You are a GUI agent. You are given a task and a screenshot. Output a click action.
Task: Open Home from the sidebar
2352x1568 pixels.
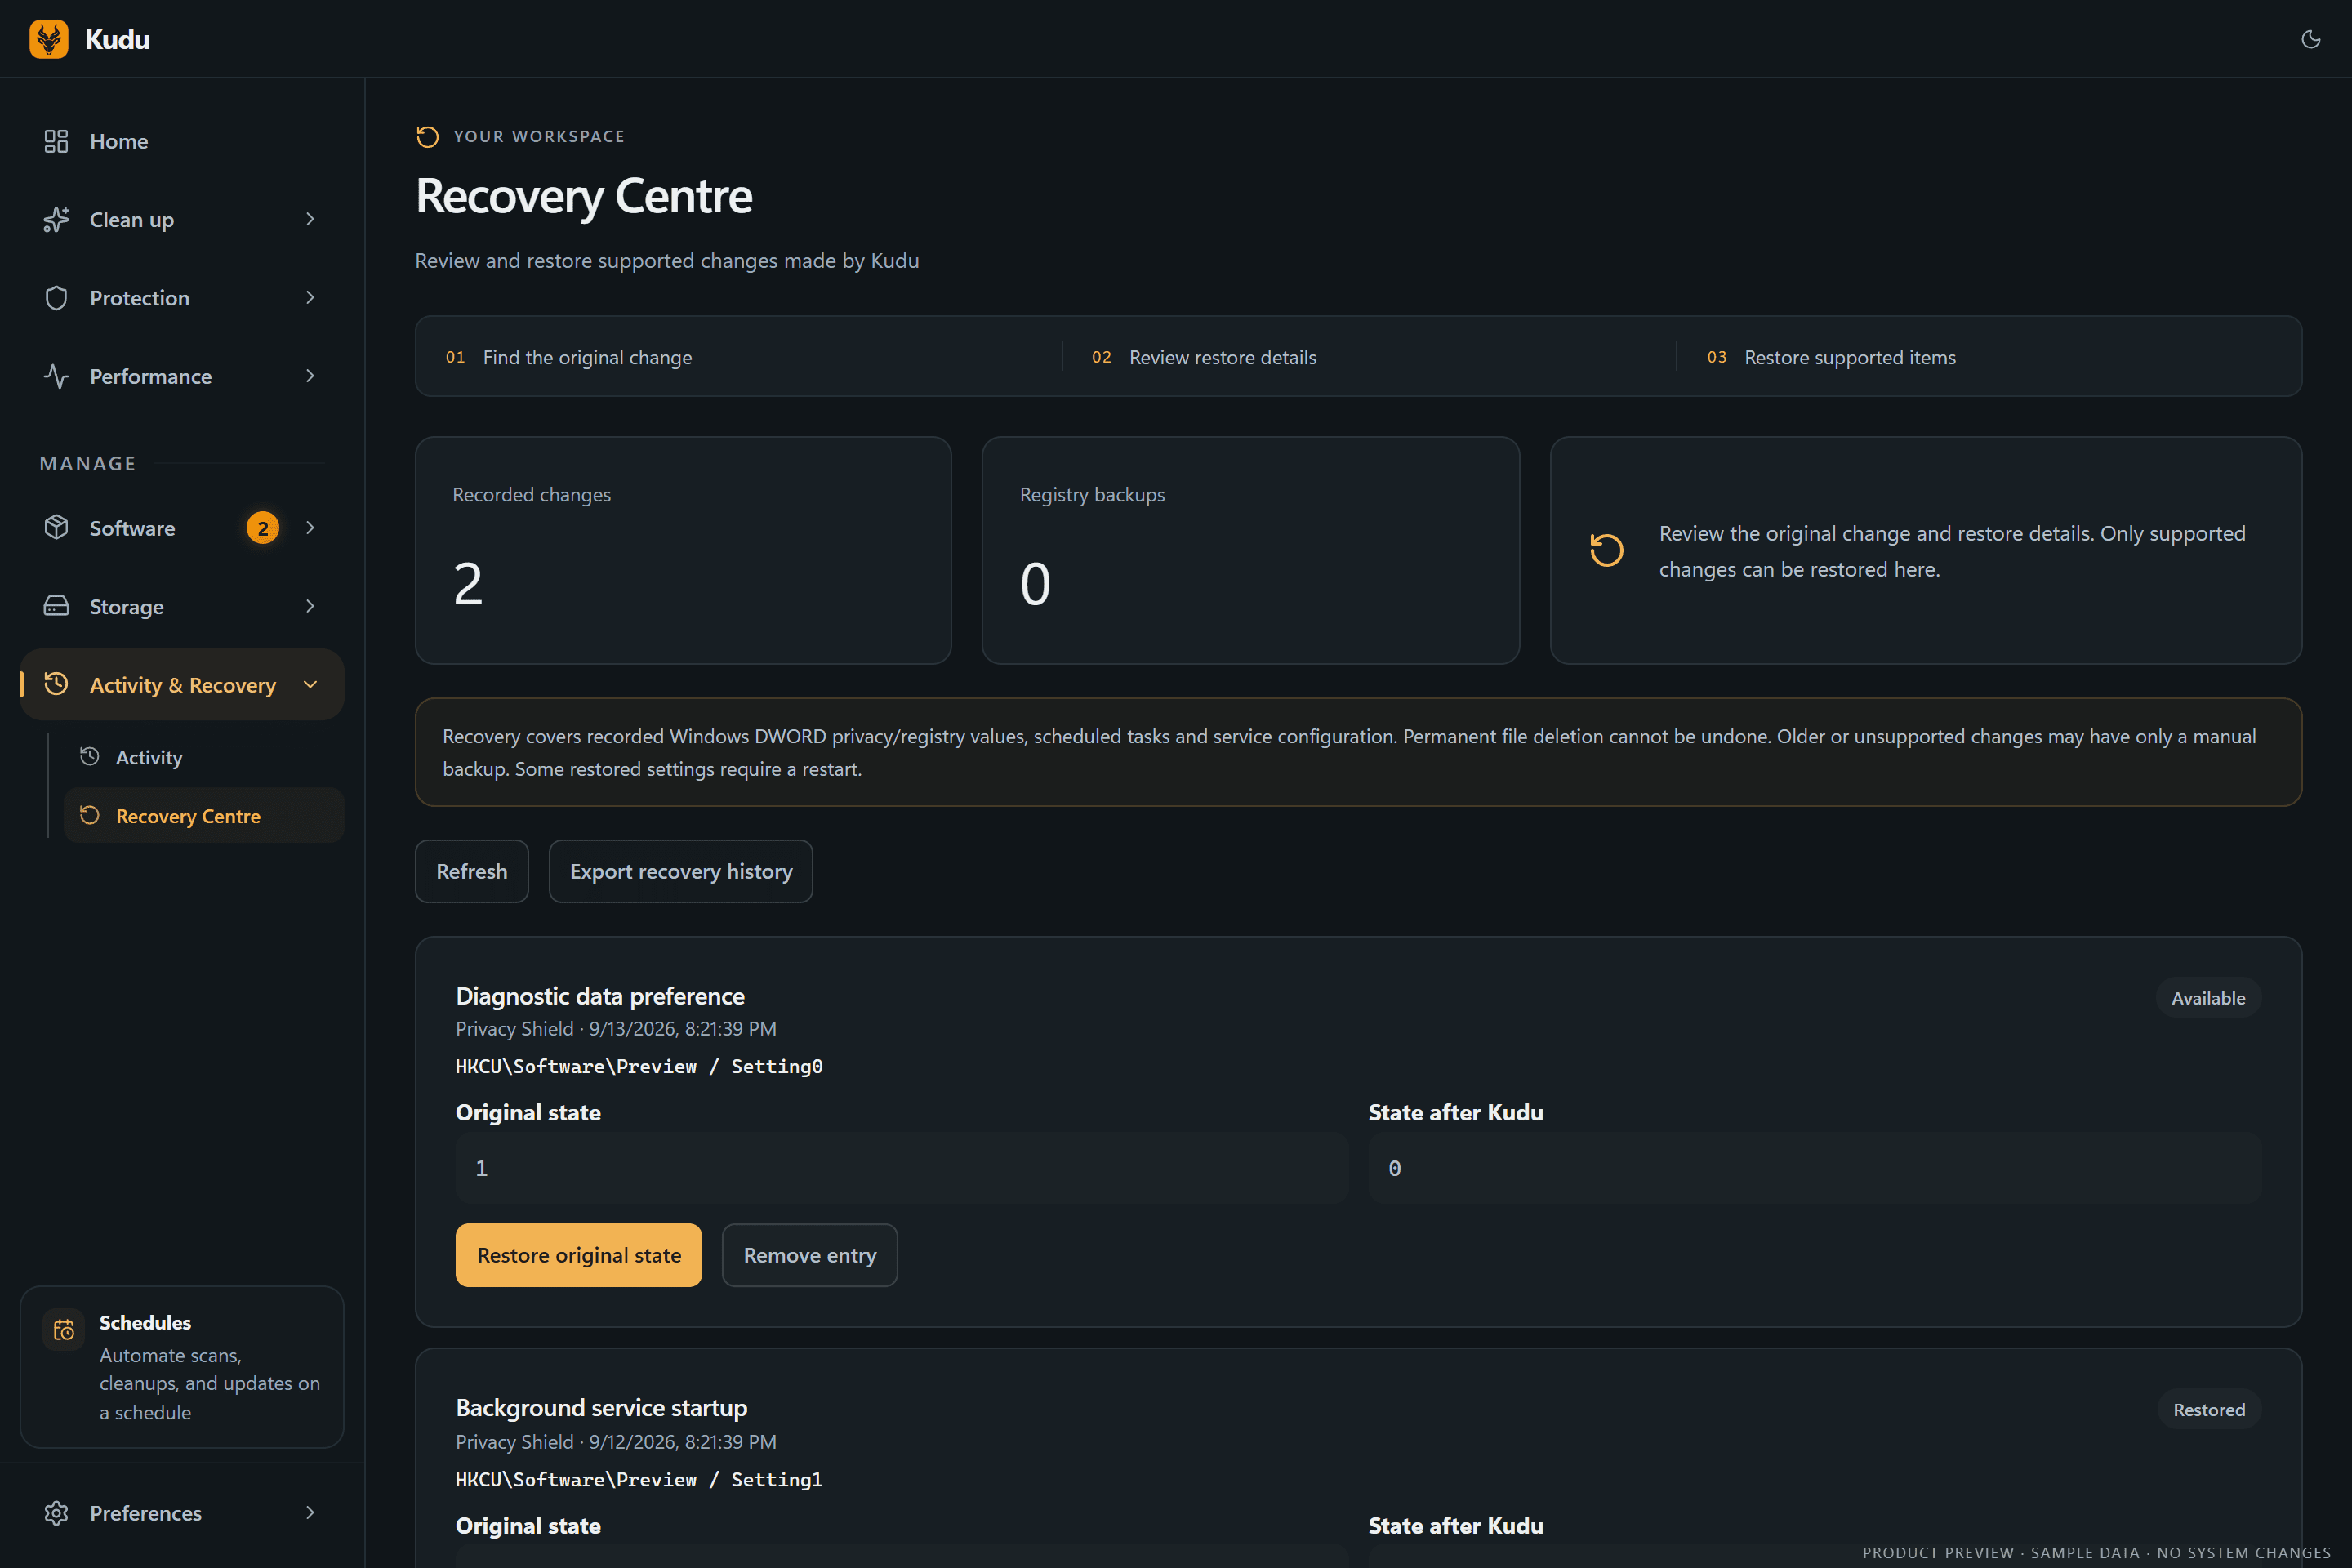click(x=182, y=141)
